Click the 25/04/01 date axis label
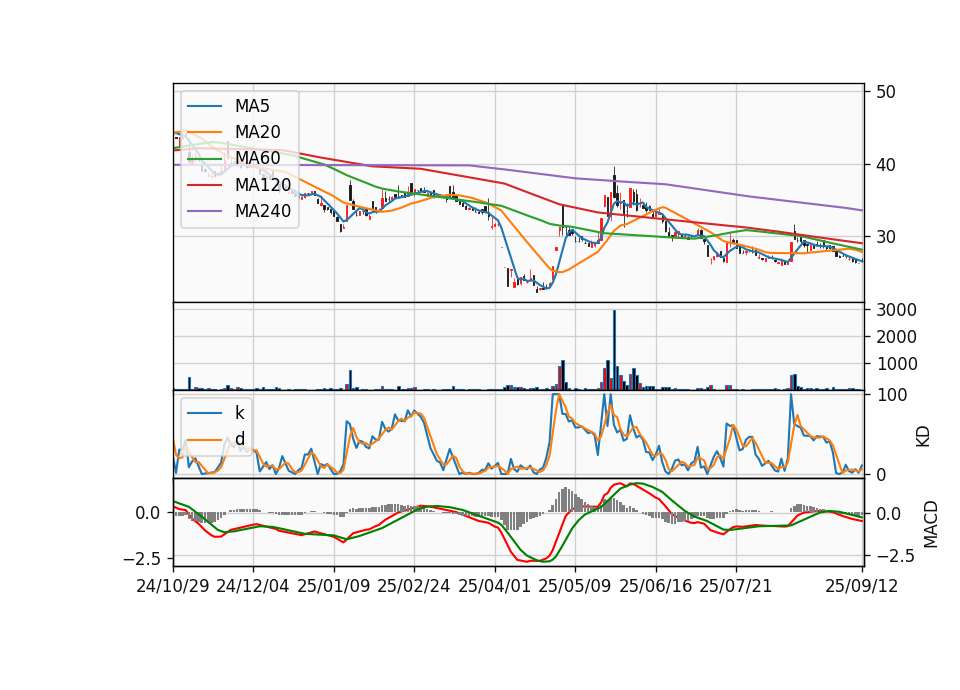Image resolution: width=960 pixels, height=690 pixels. click(495, 586)
